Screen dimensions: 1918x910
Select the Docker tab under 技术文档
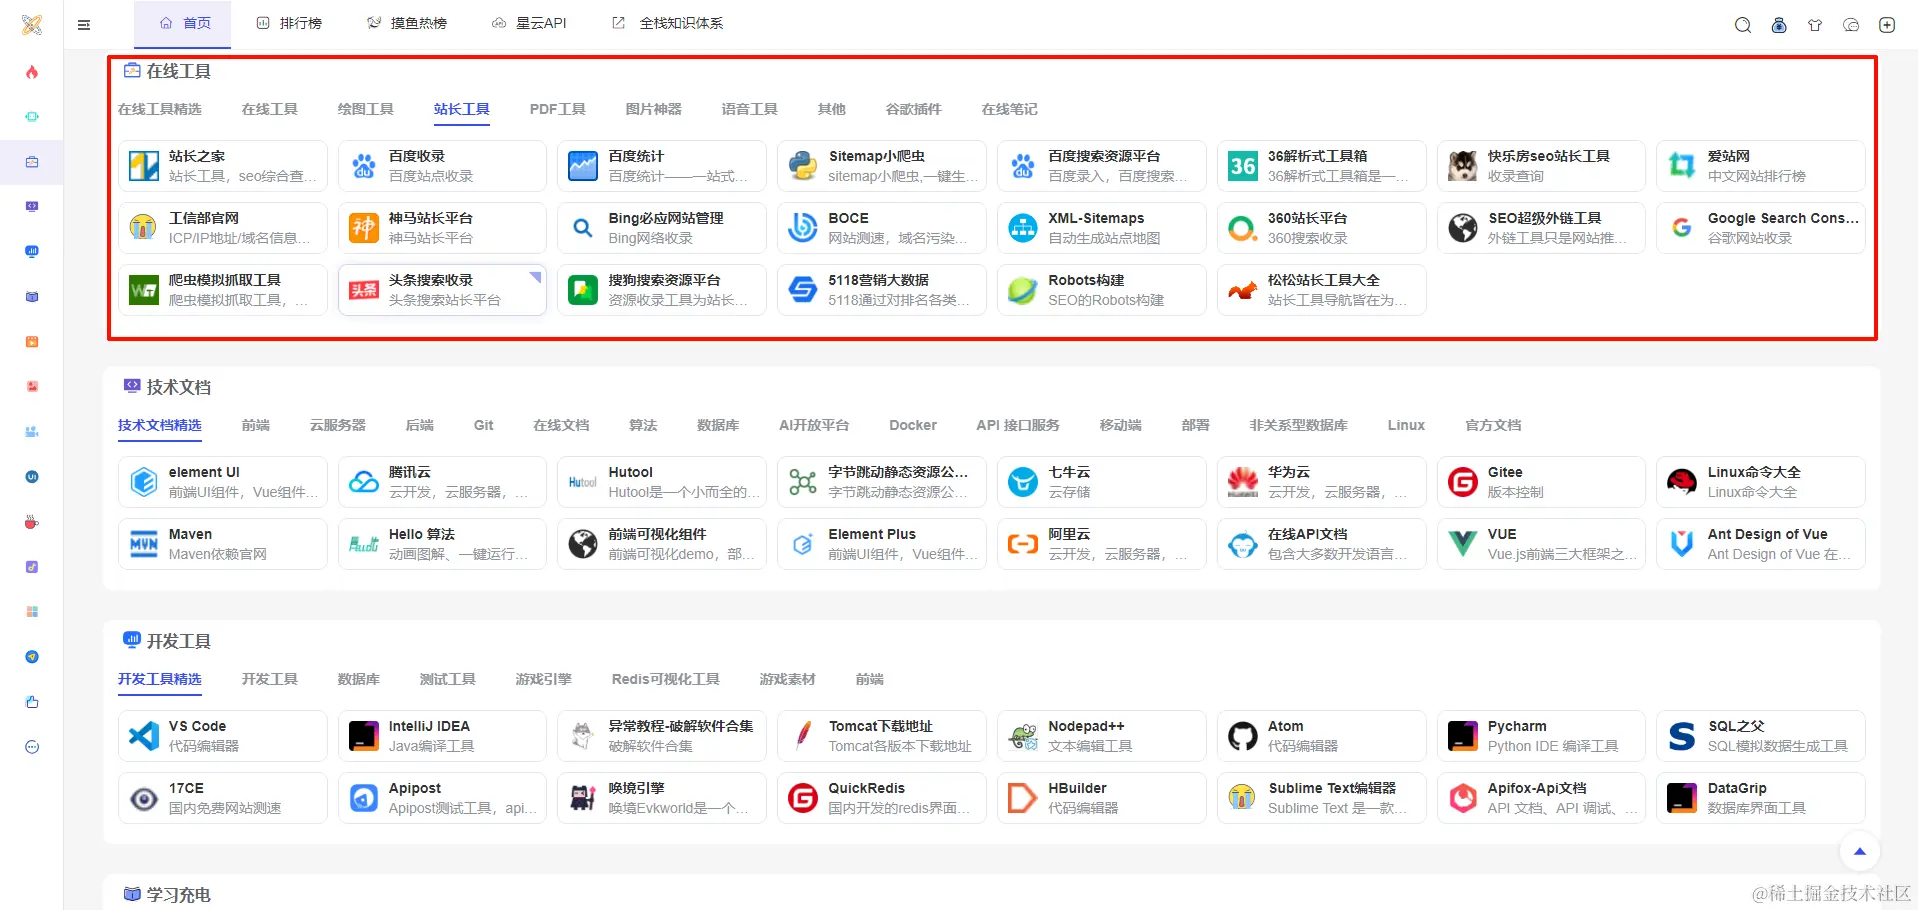coord(911,425)
